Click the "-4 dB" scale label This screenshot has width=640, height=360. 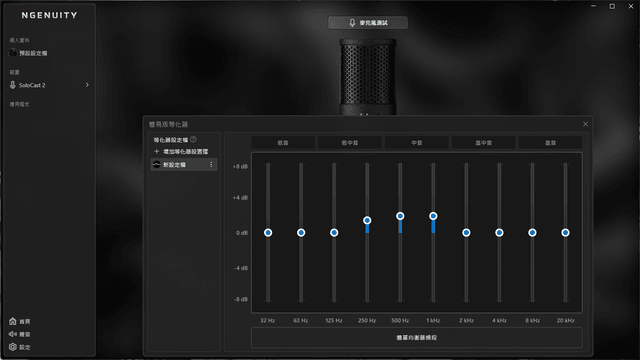click(x=241, y=268)
